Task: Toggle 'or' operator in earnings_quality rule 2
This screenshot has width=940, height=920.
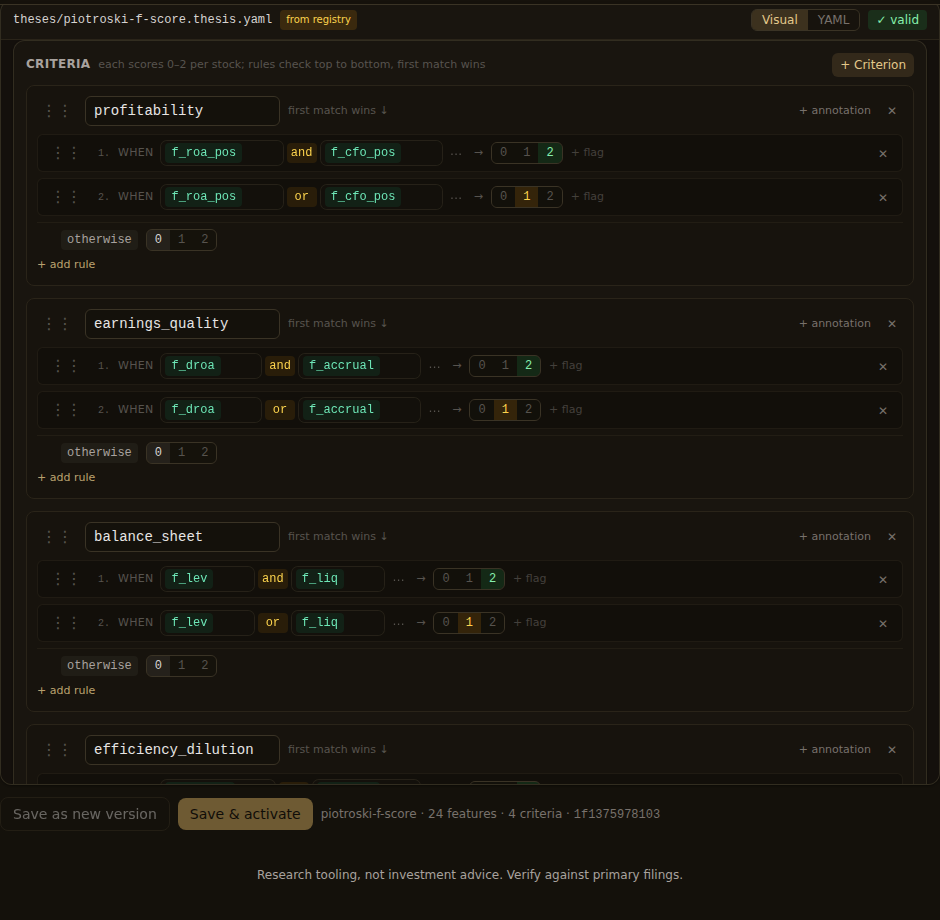Action: pyautogui.click(x=280, y=409)
